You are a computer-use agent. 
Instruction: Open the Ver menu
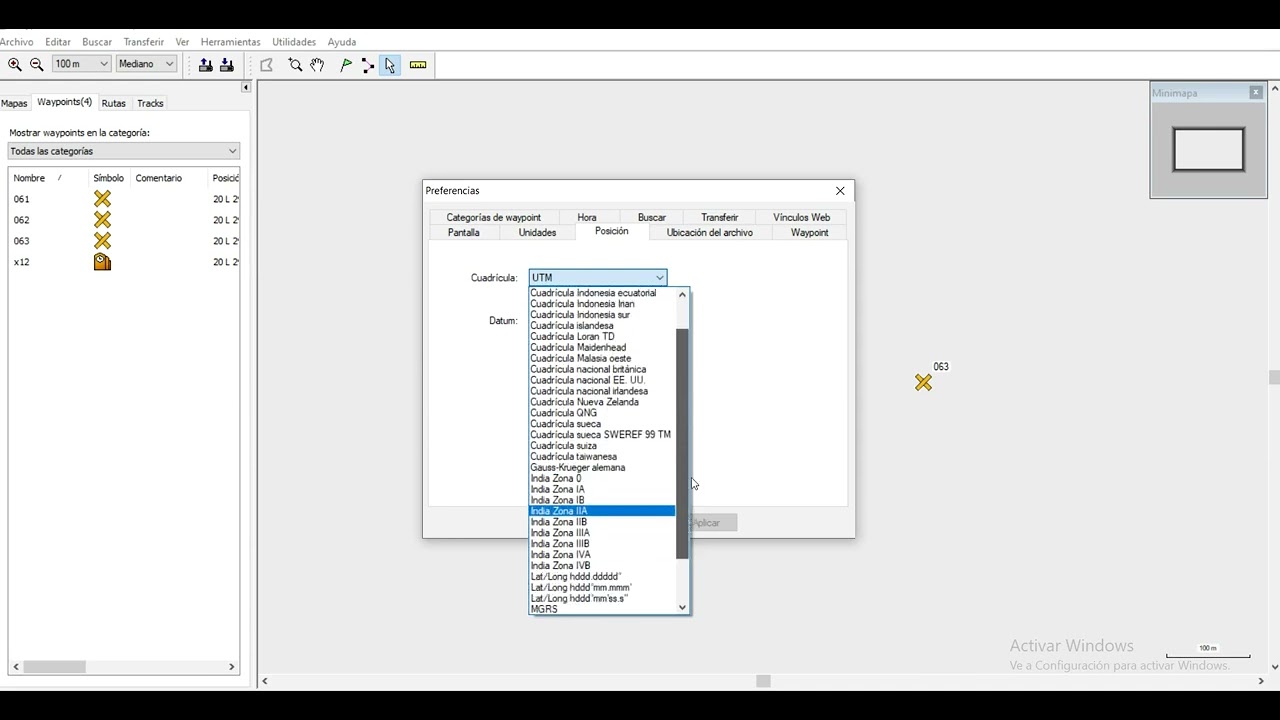182,42
